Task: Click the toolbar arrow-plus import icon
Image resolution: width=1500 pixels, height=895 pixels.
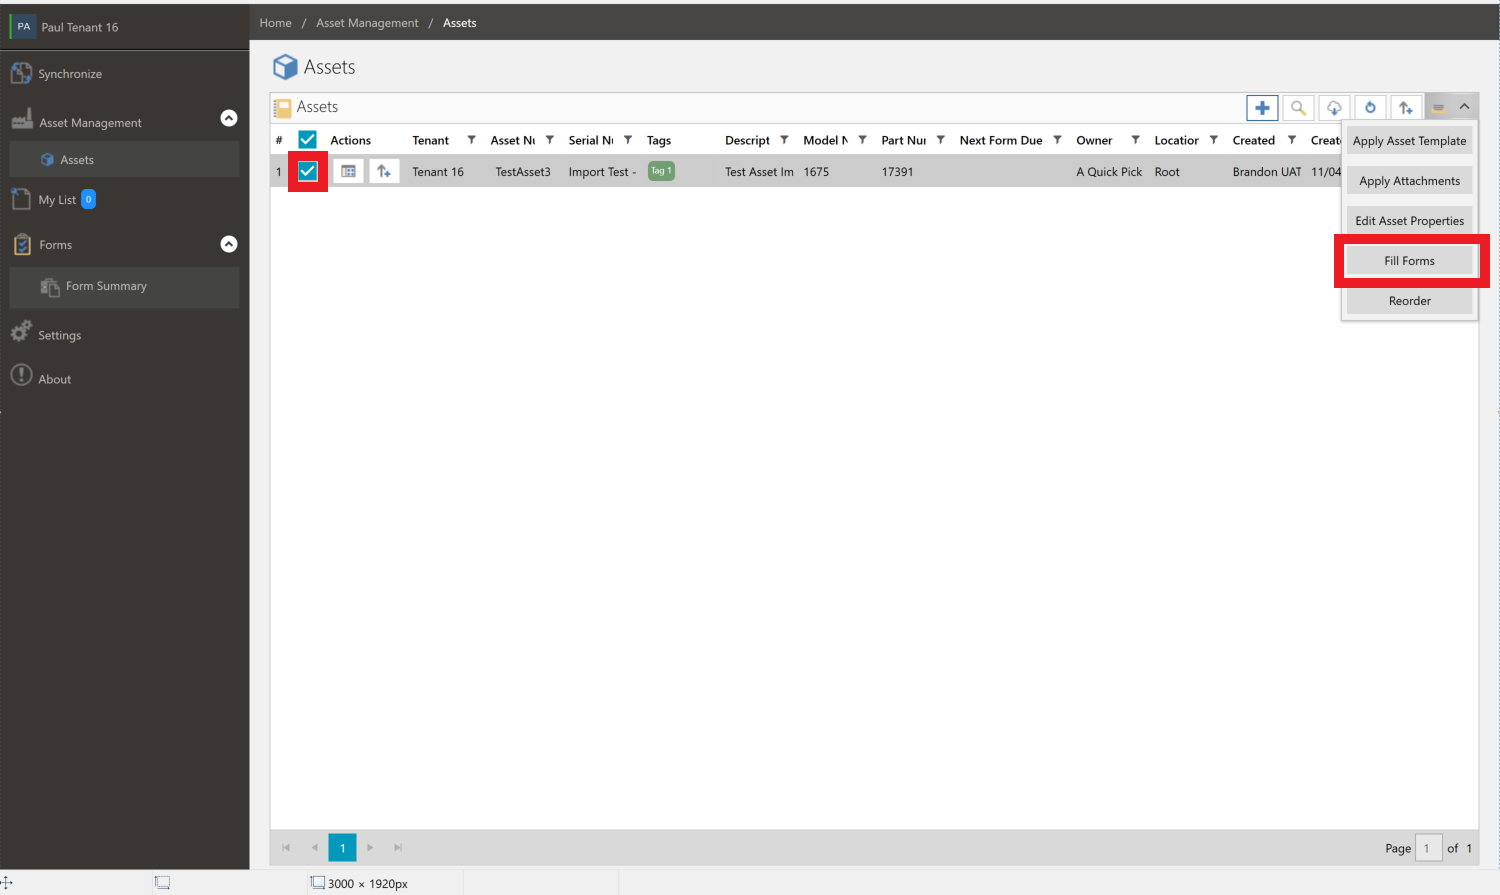Action: point(1406,108)
